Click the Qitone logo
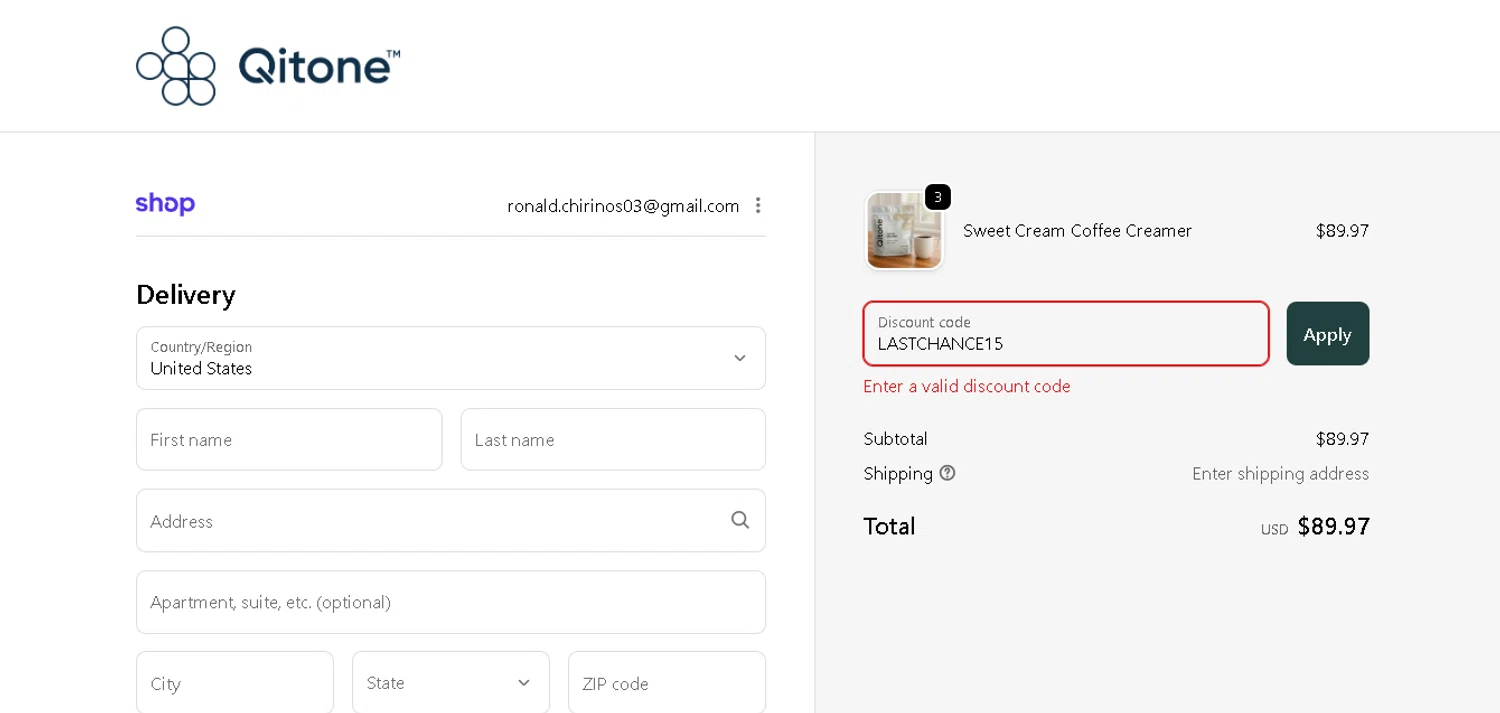The width and height of the screenshot is (1500, 713). [268, 66]
